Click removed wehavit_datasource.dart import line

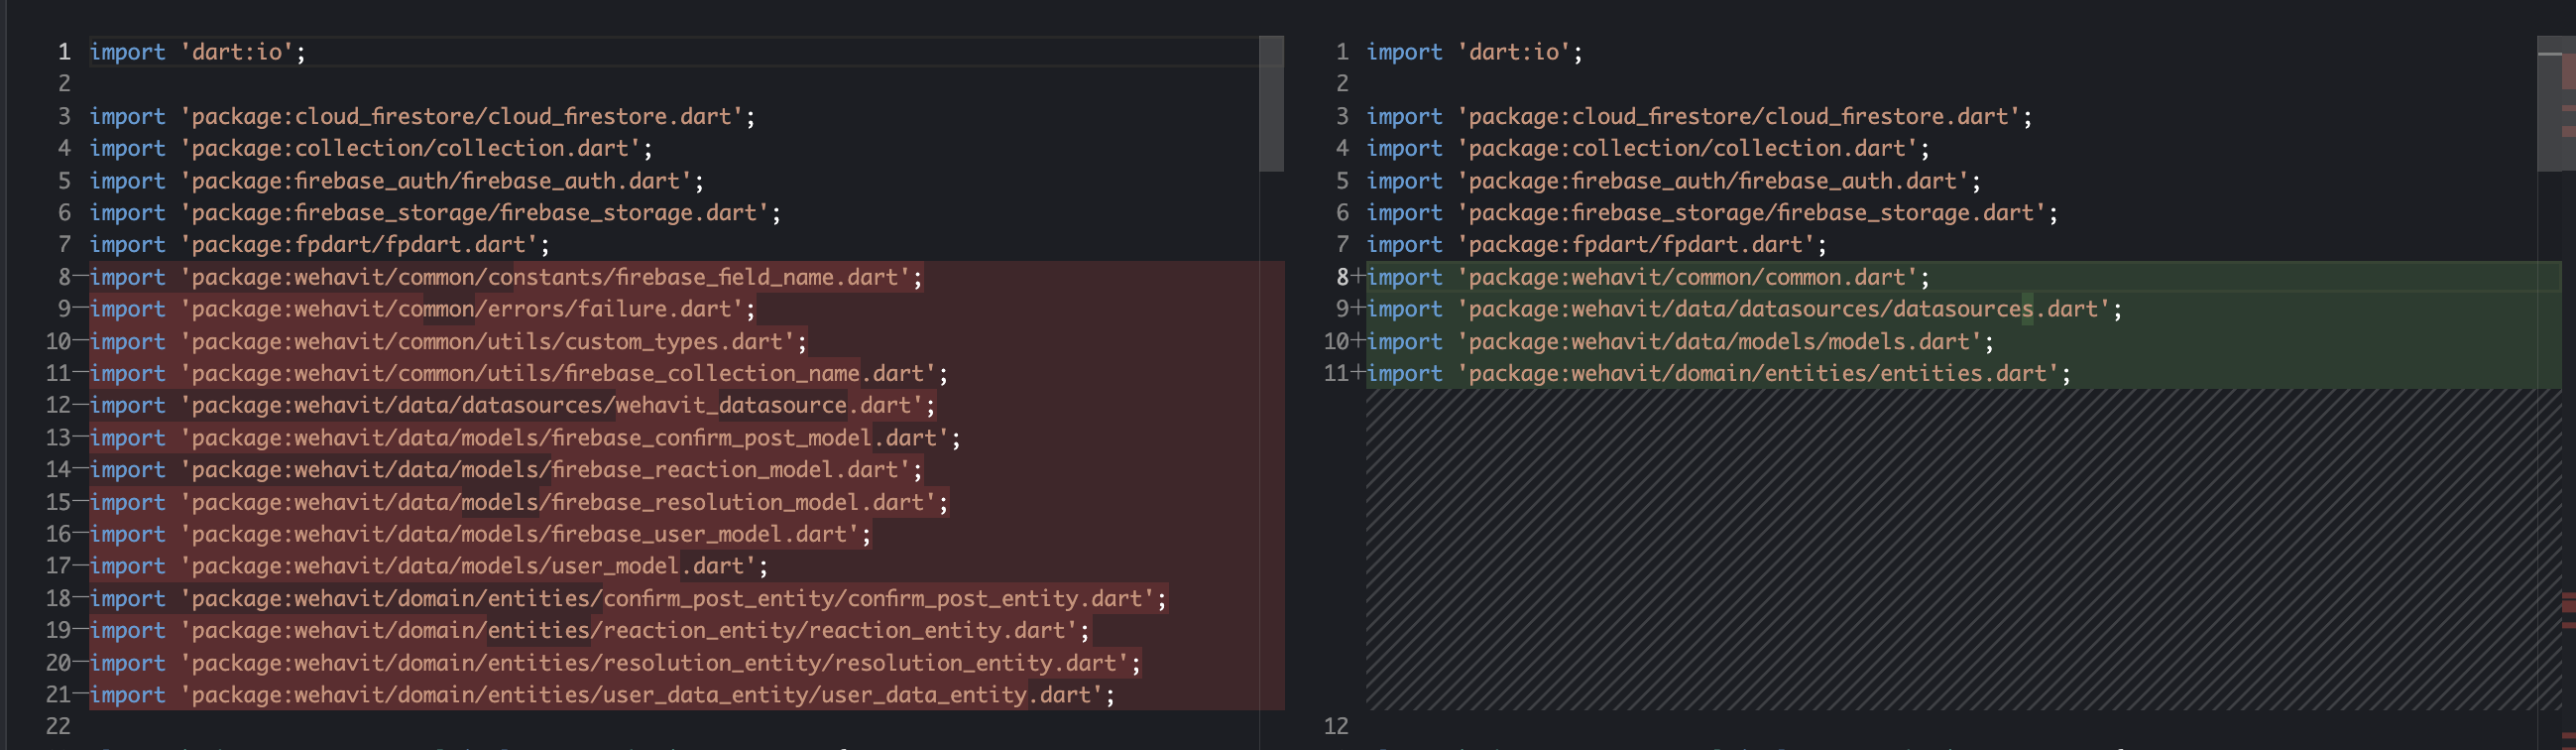[x=513, y=405]
